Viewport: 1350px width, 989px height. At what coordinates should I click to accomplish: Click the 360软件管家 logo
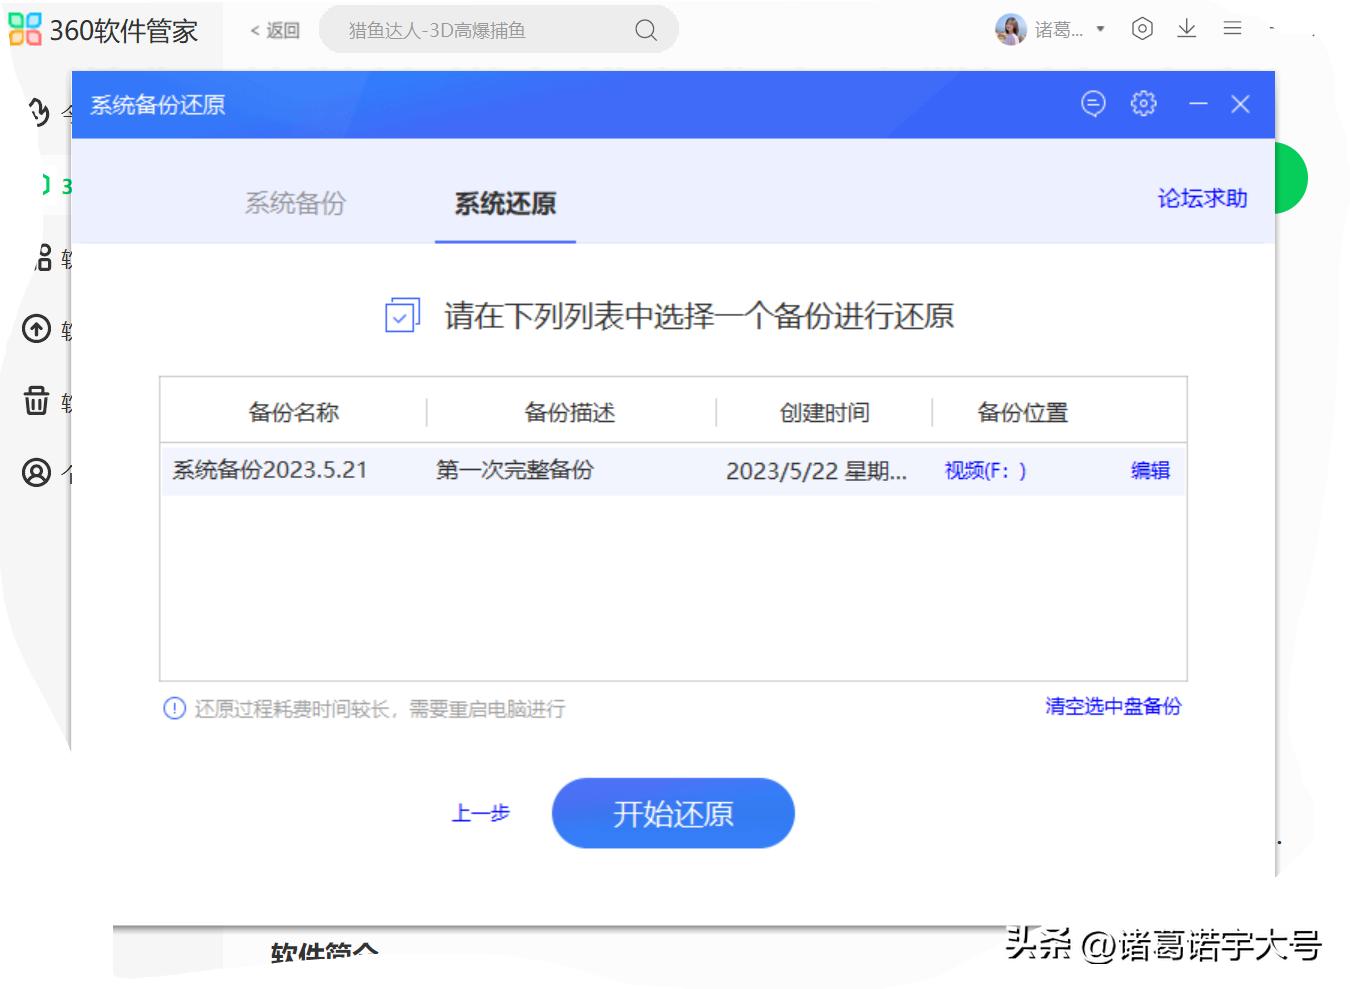coord(110,30)
